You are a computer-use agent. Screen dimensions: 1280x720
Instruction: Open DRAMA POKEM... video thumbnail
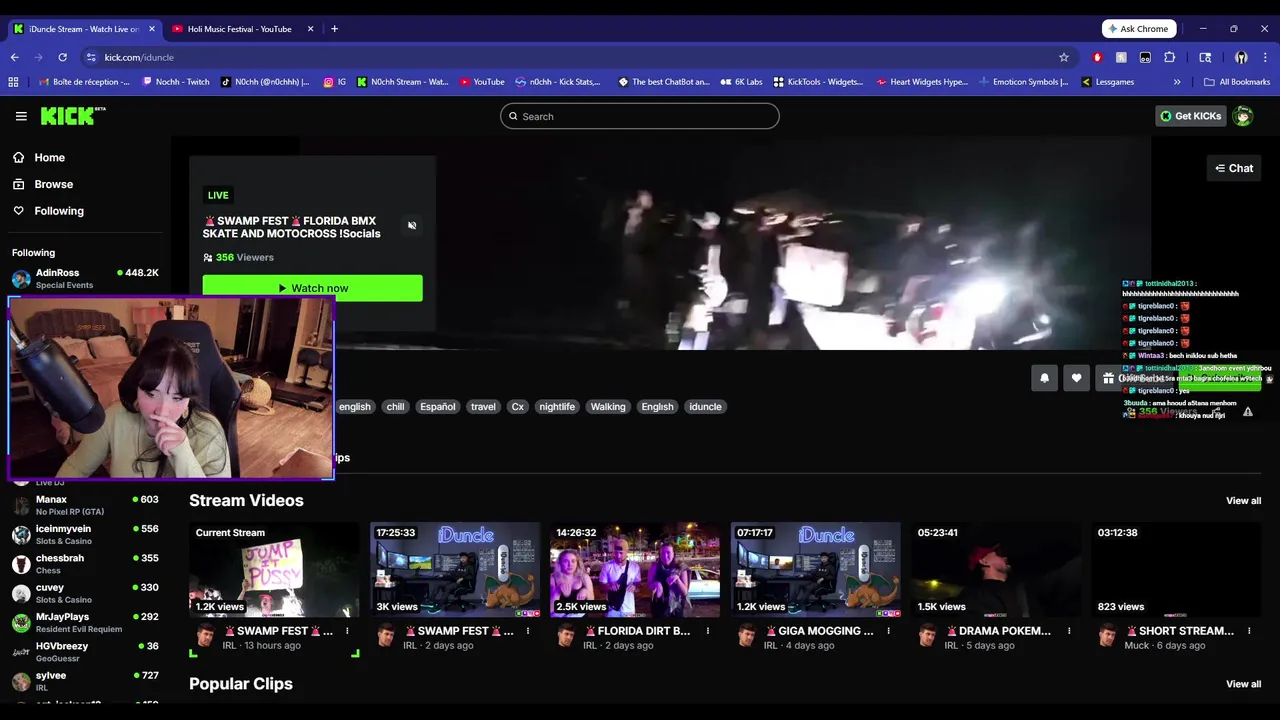[996, 570]
